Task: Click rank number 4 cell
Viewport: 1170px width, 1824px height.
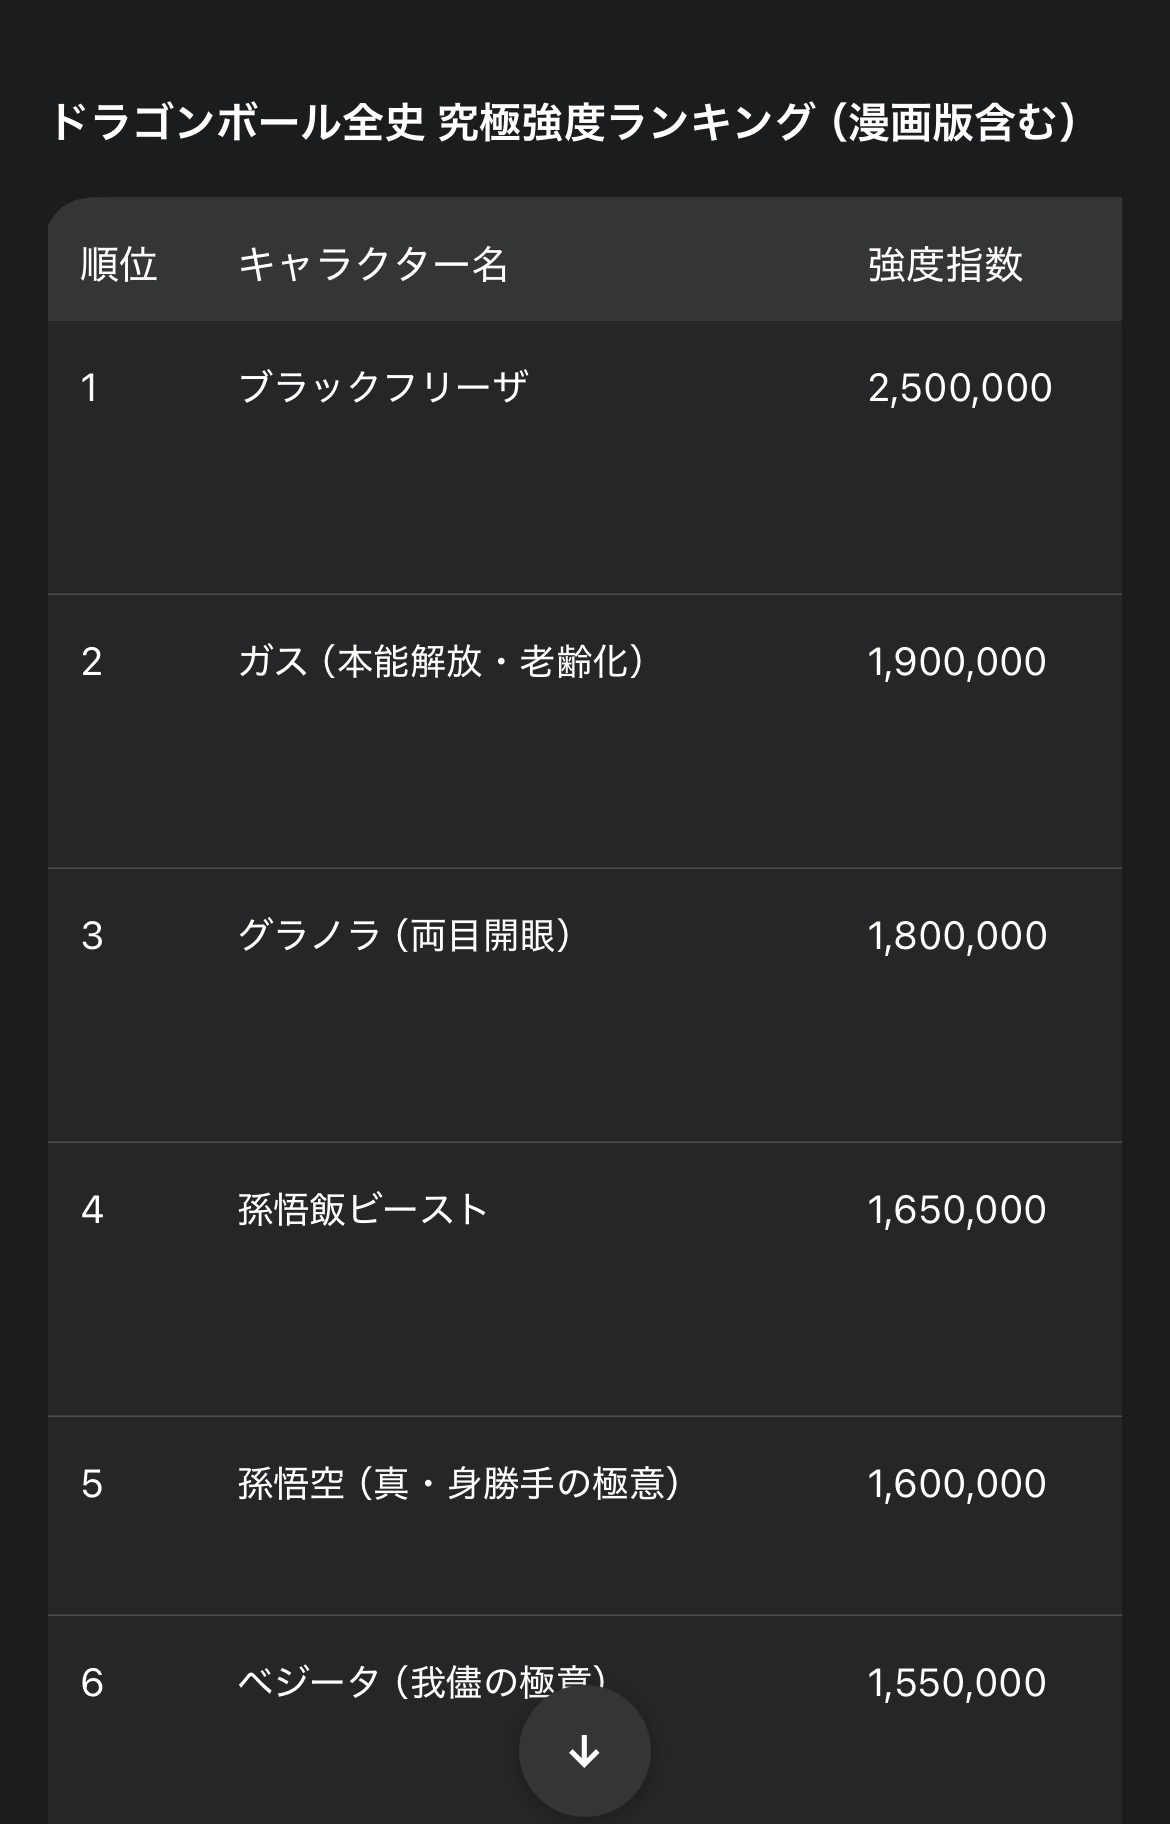Action: 92,1210
